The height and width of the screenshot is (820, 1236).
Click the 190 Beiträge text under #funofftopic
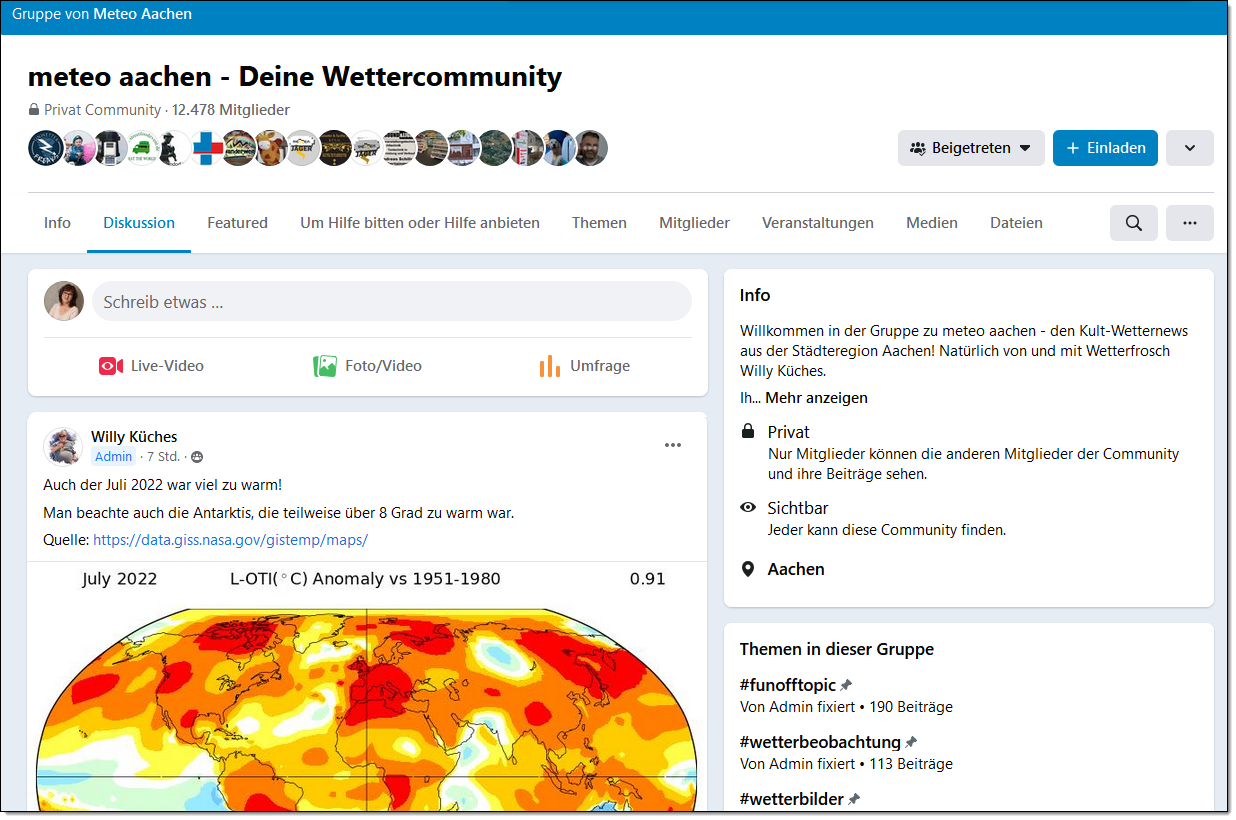911,707
